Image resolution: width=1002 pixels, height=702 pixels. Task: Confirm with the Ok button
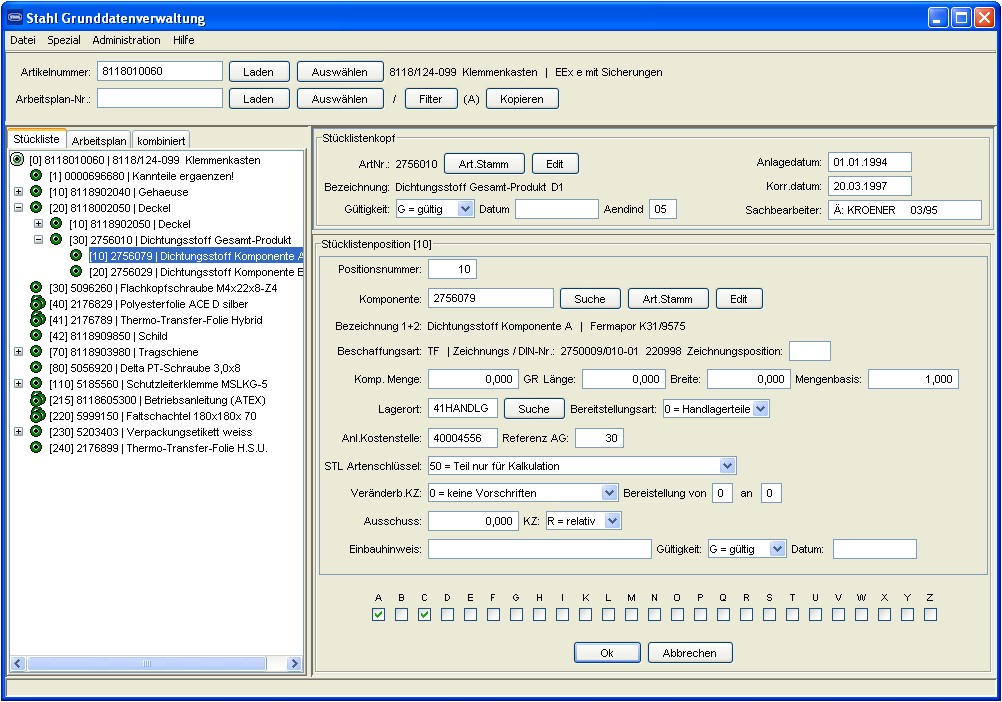tap(607, 653)
